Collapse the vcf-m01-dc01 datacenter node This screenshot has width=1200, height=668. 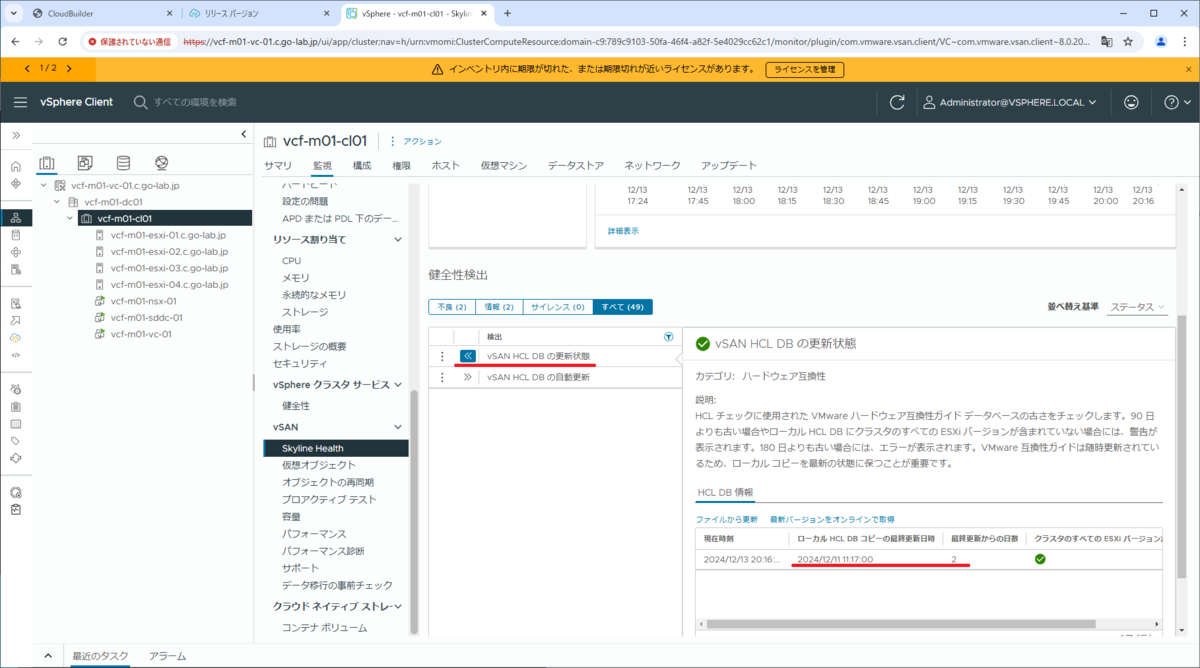(x=57, y=202)
